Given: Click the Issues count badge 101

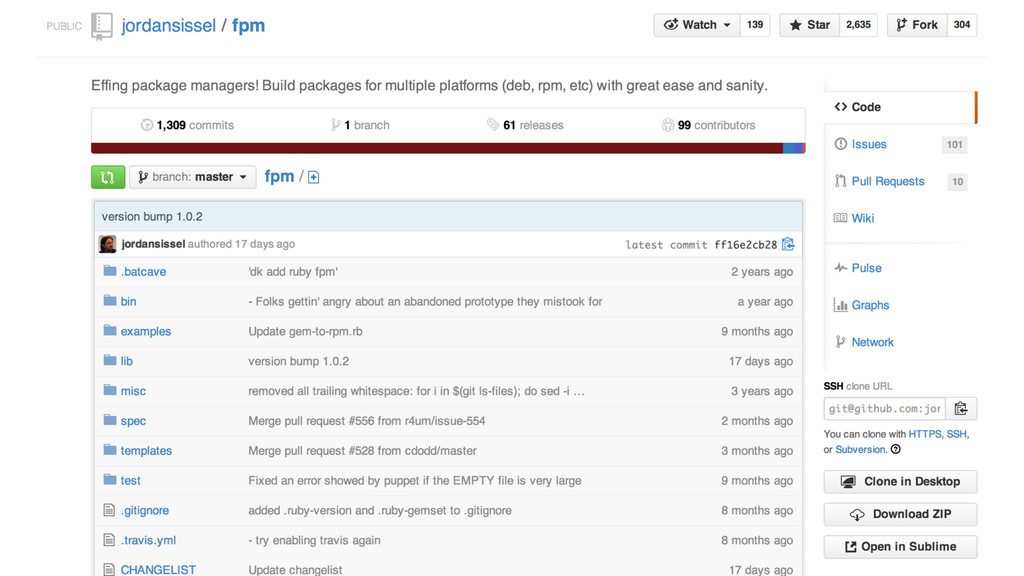Looking at the screenshot, I should pos(955,144).
